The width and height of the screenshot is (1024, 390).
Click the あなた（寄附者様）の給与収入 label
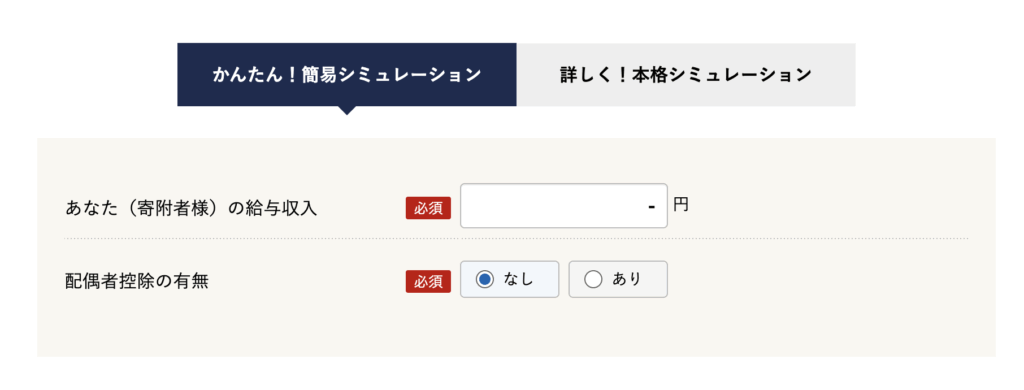pyautogui.click(x=191, y=208)
